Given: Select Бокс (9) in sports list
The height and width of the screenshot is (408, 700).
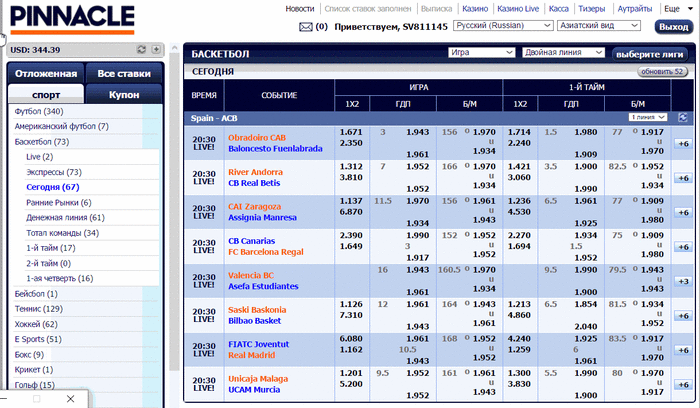Looking at the screenshot, I should click(29, 354).
